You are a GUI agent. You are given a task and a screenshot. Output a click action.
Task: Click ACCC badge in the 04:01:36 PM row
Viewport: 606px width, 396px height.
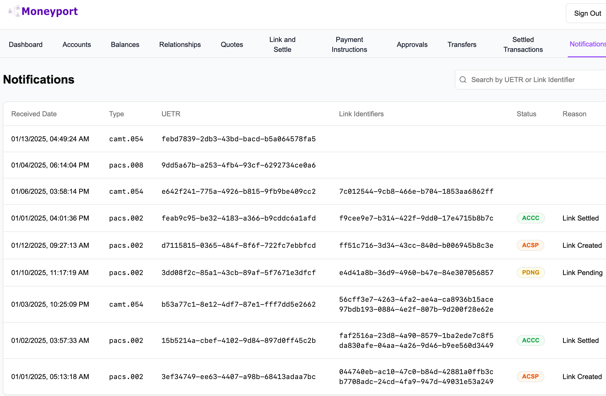531,218
